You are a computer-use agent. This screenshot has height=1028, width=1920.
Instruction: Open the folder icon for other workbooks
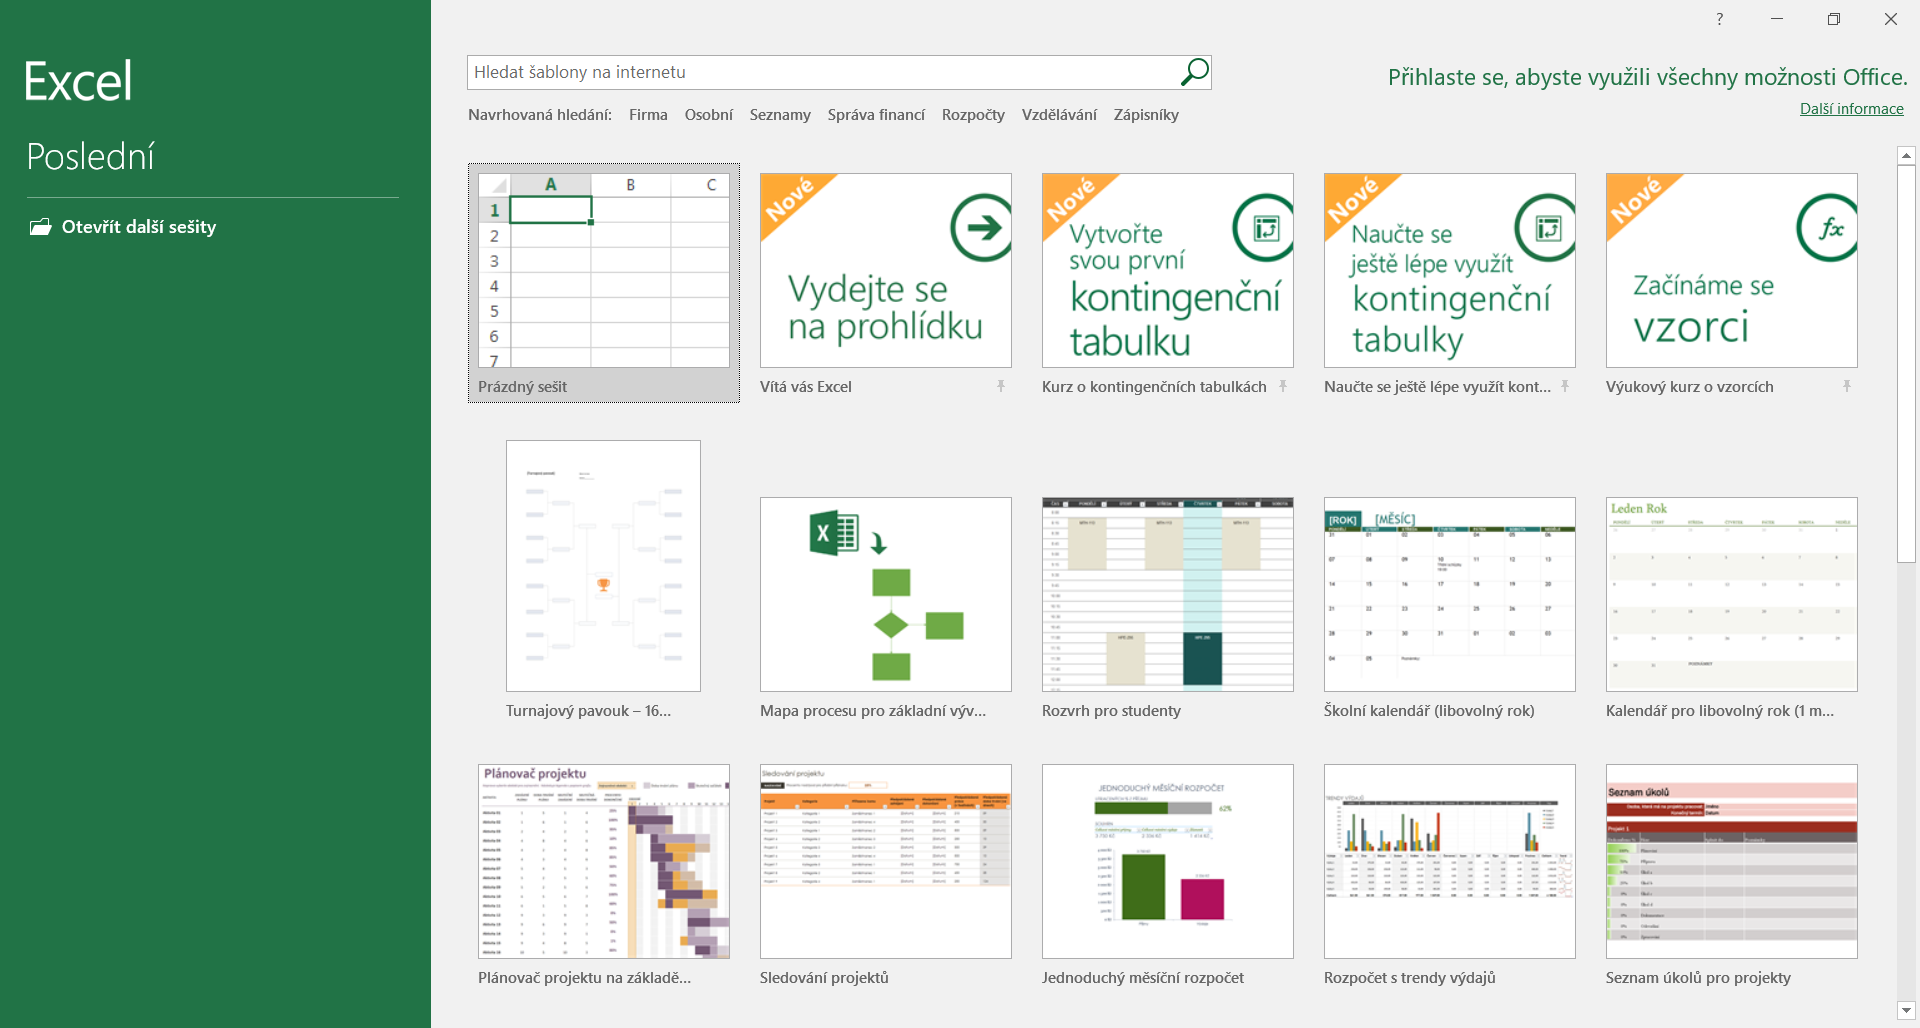pyautogui.click(x=40, y=227)
